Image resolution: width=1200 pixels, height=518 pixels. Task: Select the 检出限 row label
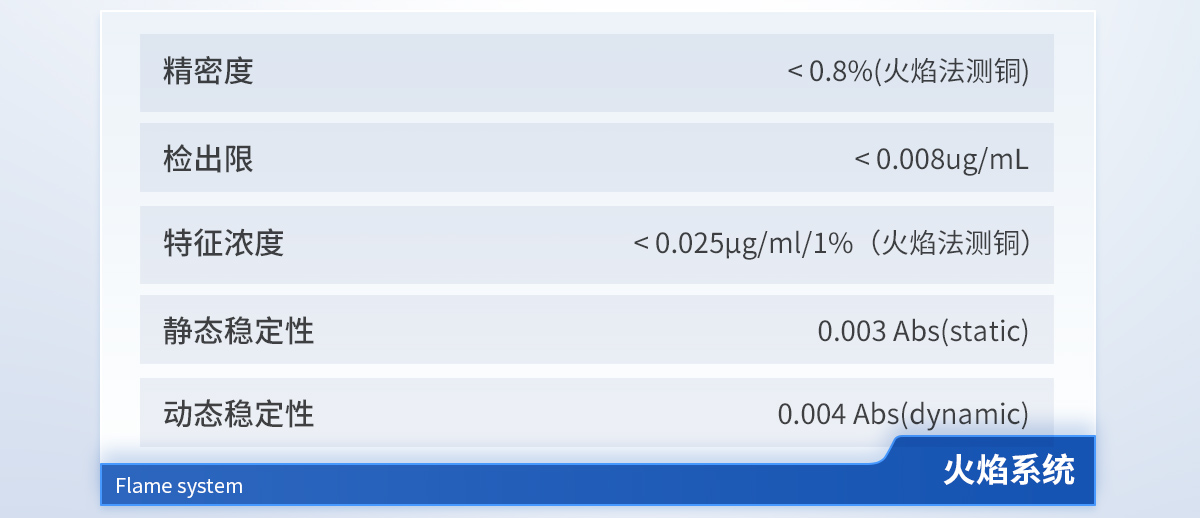pos(208,158)
